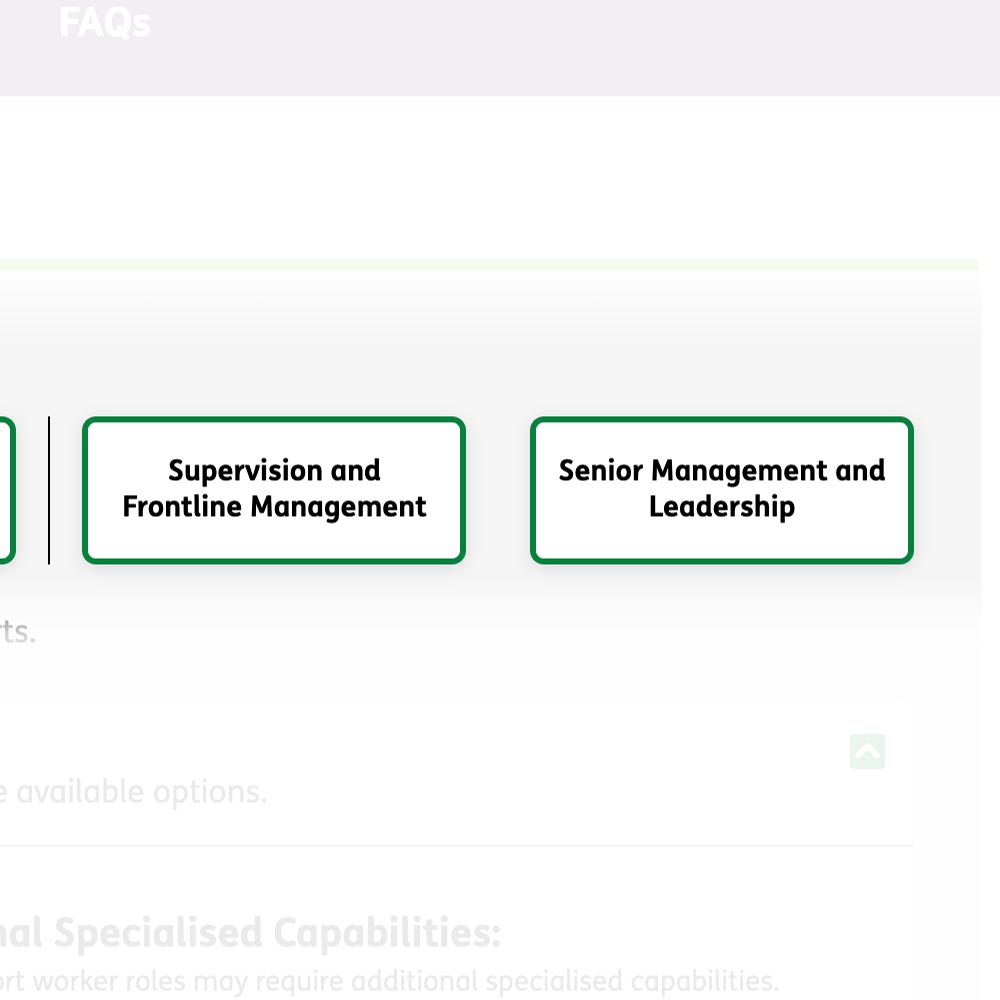Click the light green horizontal bar

(x=489, y=264)
